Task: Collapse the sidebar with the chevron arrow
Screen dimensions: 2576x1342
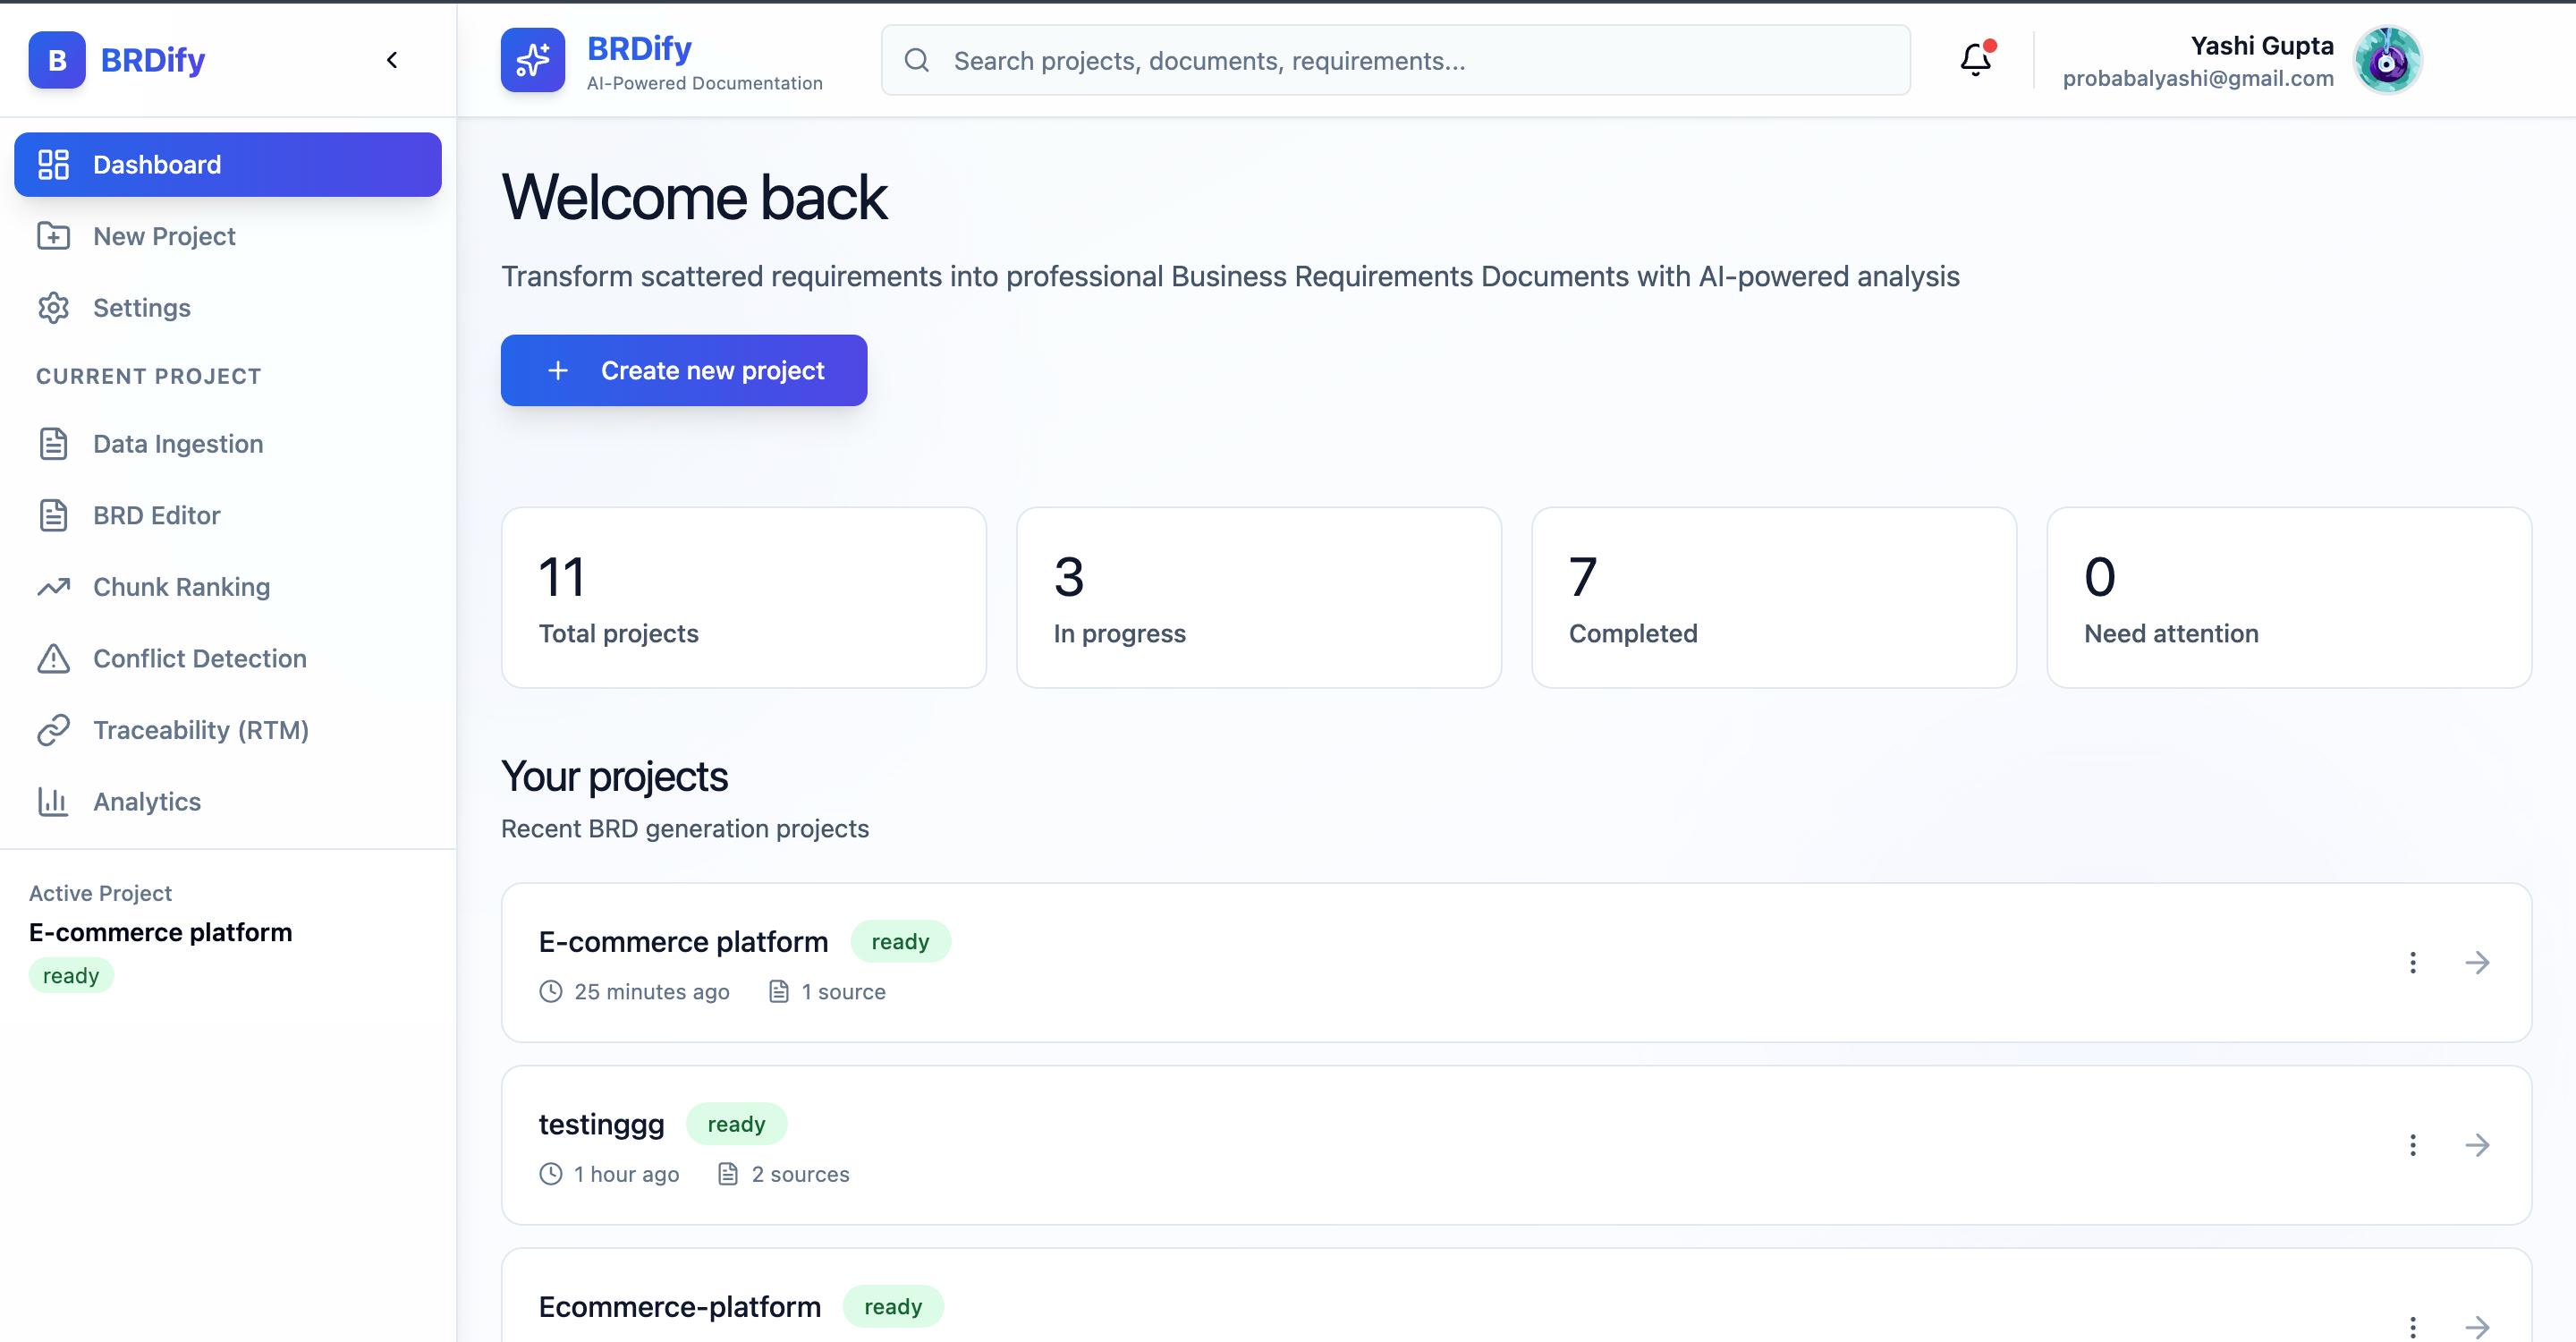Action: (x=392, y=60)
